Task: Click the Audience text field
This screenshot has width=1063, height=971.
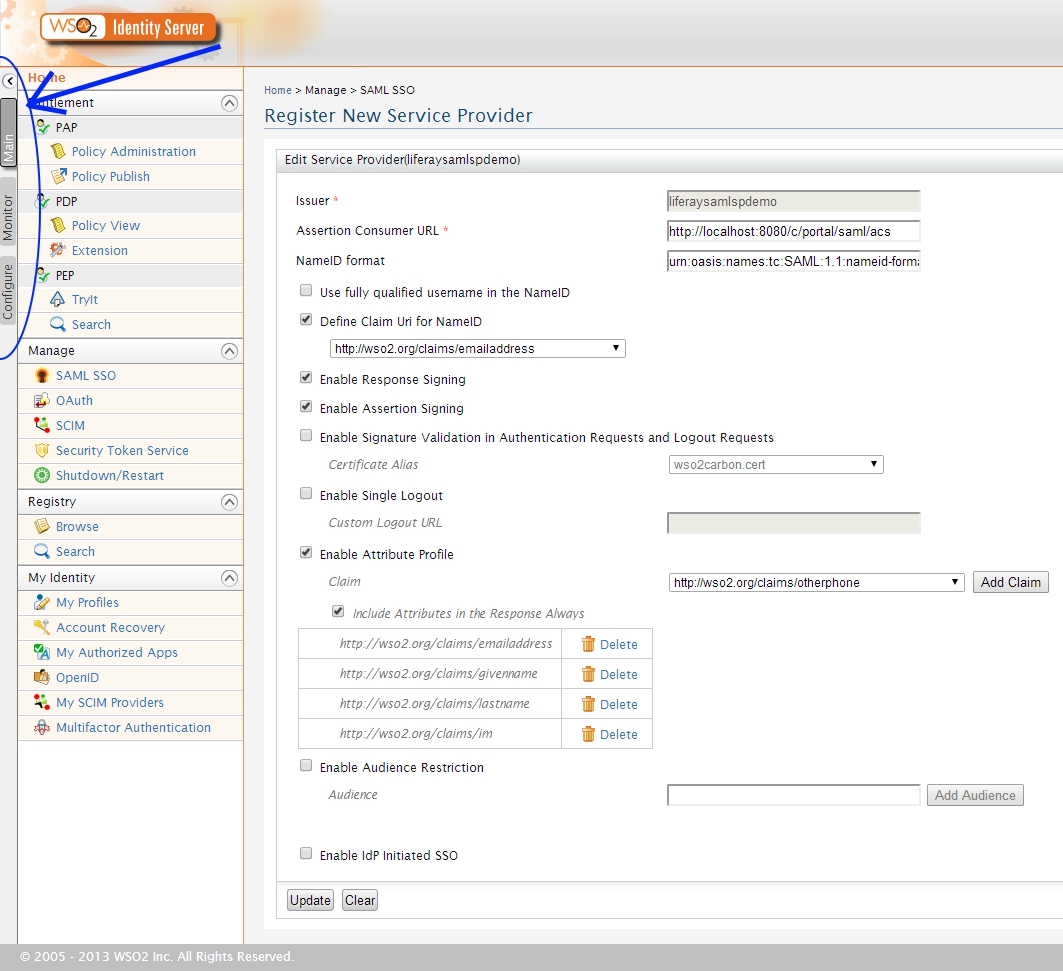Action: click(x=794, y=795)
